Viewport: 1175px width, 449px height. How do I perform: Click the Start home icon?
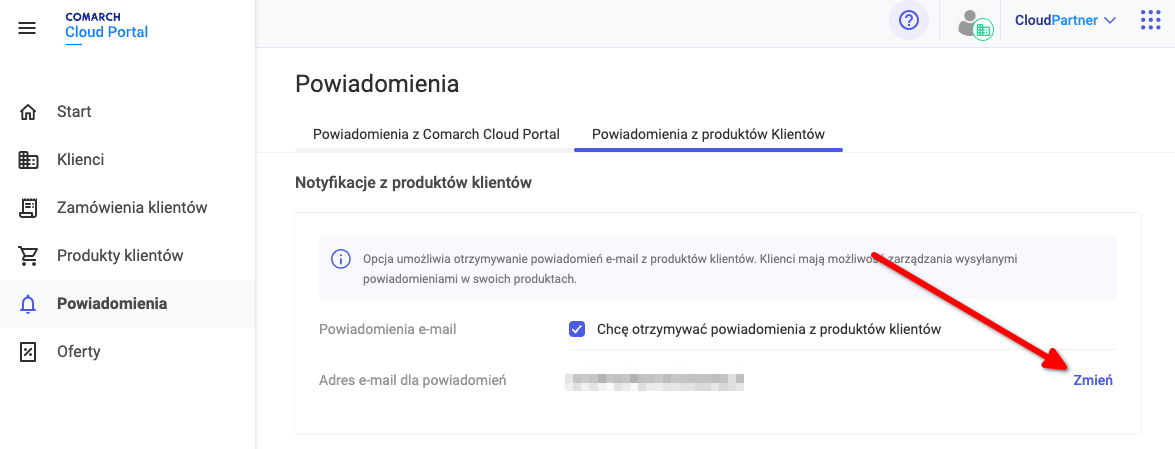pyautogui.click(x=28, y=112)
